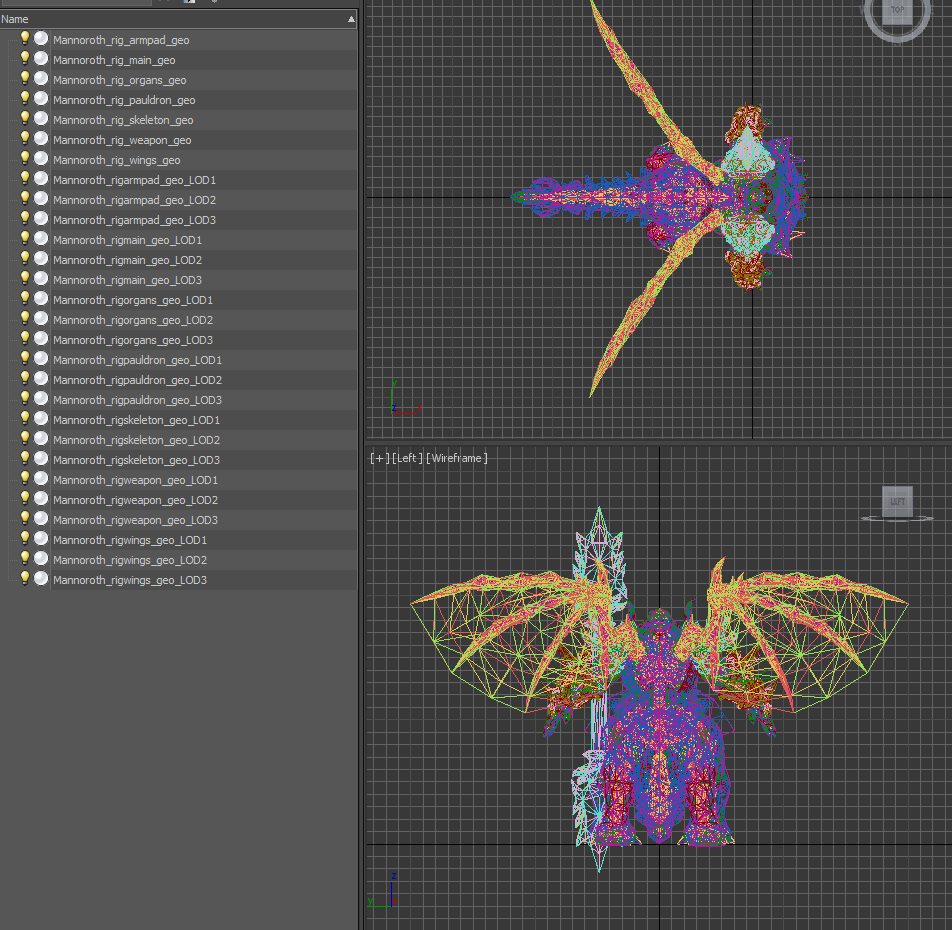The height and width of the screenshot is (930, 952).
Task: Open the [Left] point-of-view viewport menu
Action: tap(407, 458)
